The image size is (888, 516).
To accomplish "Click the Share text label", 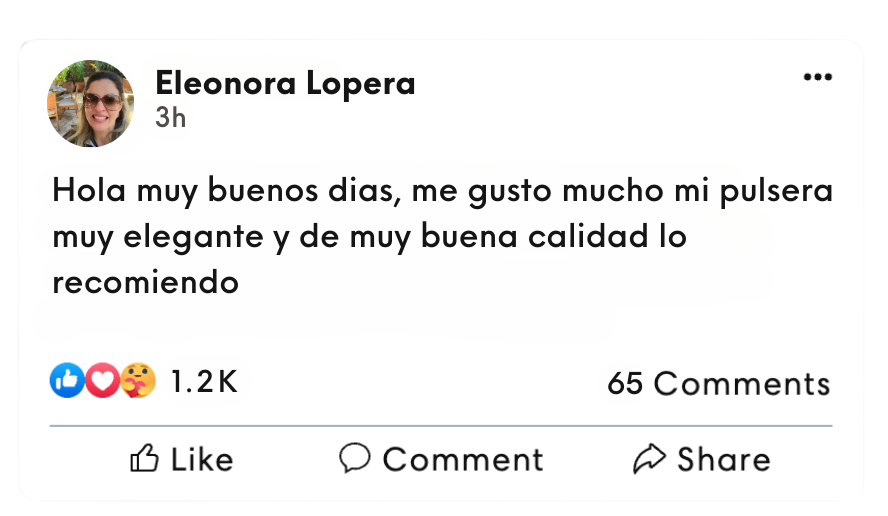I will coord(724,459).
